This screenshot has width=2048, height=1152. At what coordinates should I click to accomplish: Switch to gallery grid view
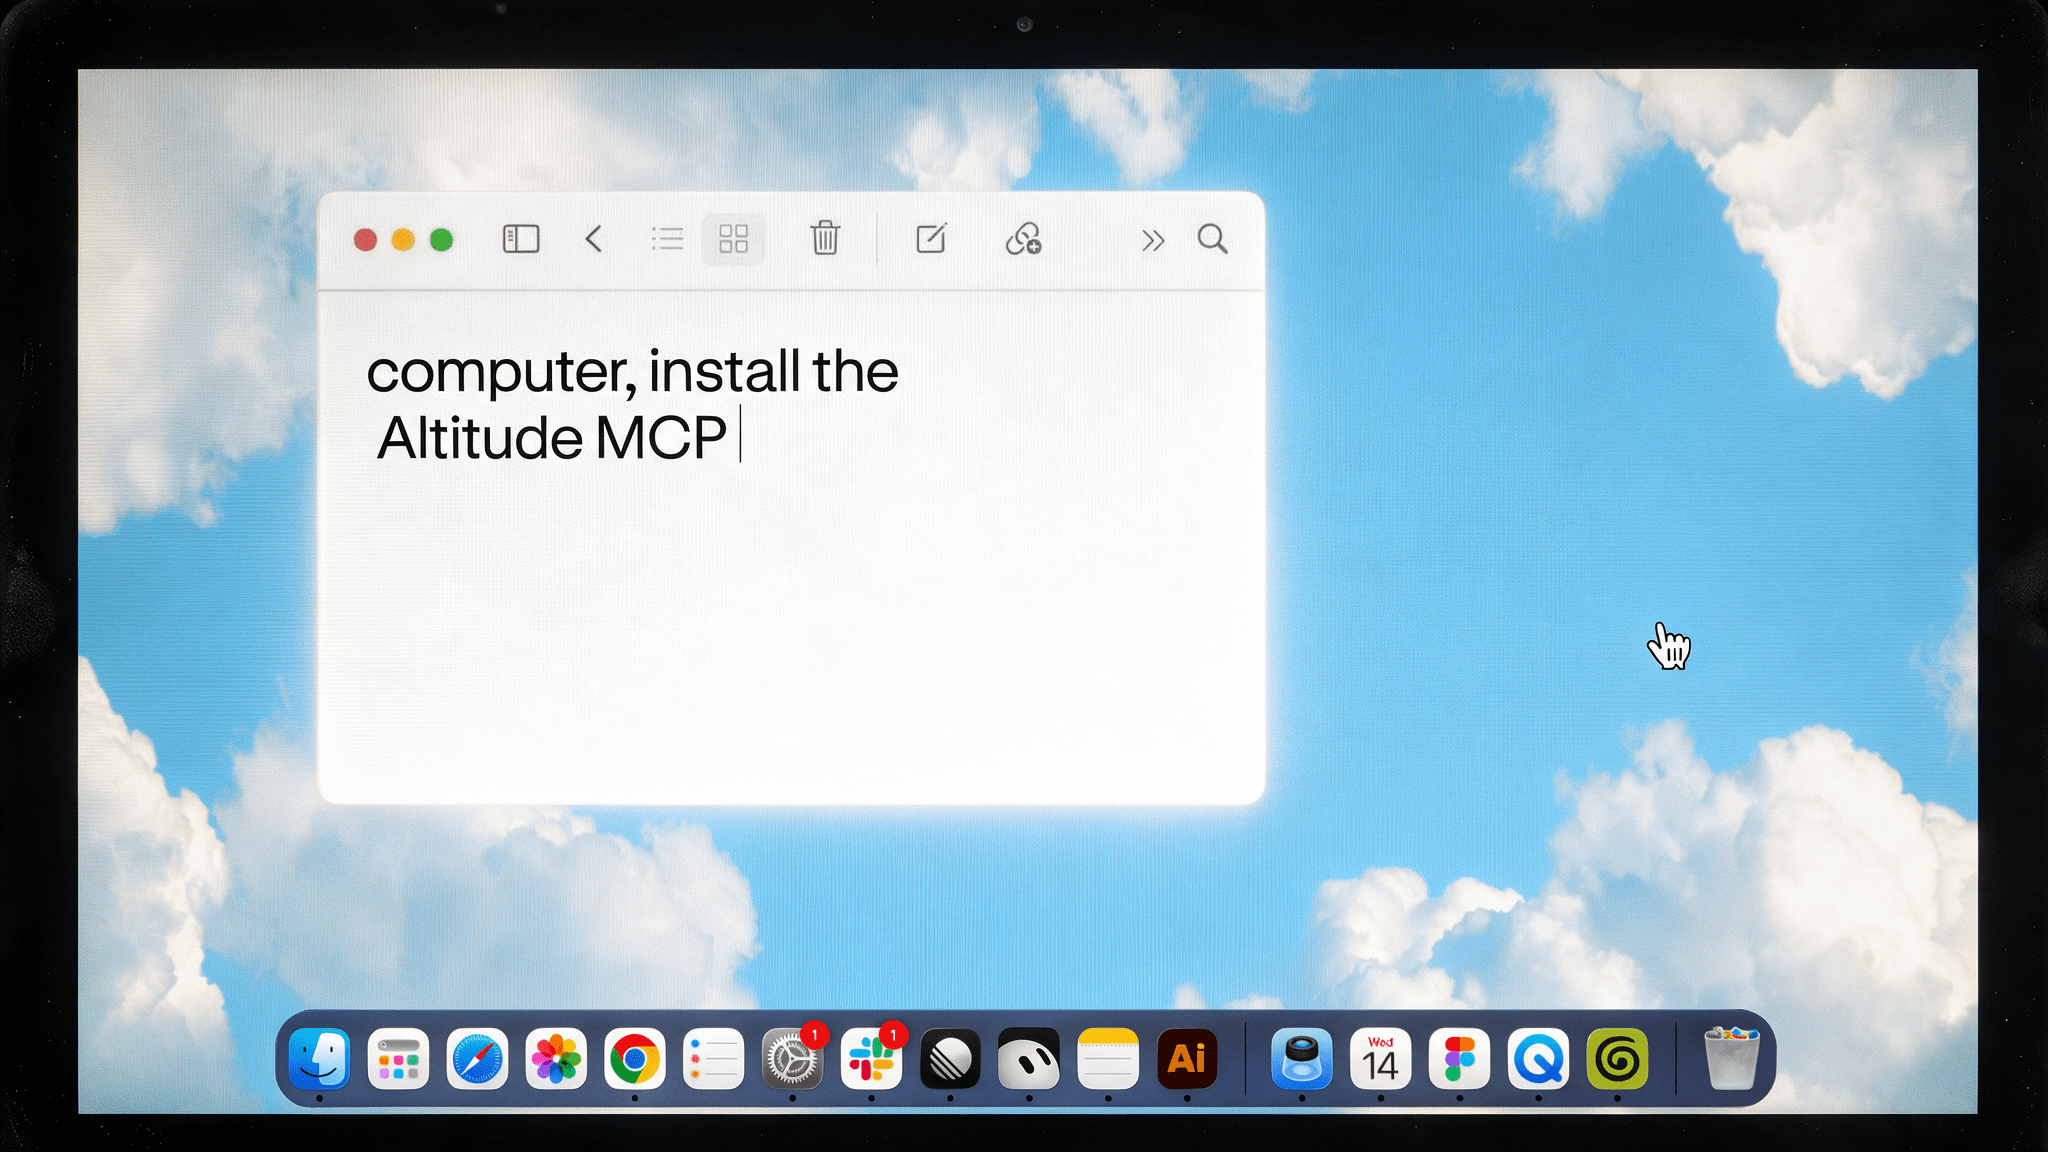pyautogui.click(x=733, y=239)
